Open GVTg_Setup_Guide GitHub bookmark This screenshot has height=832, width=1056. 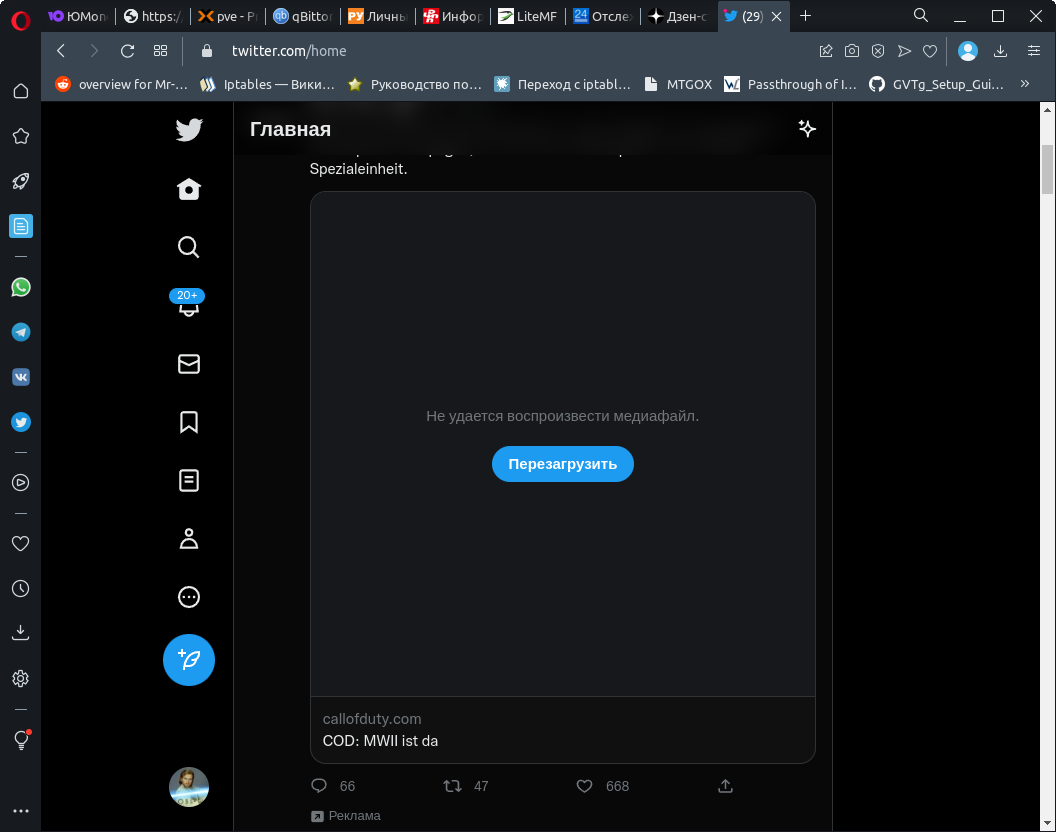[937, 84]
